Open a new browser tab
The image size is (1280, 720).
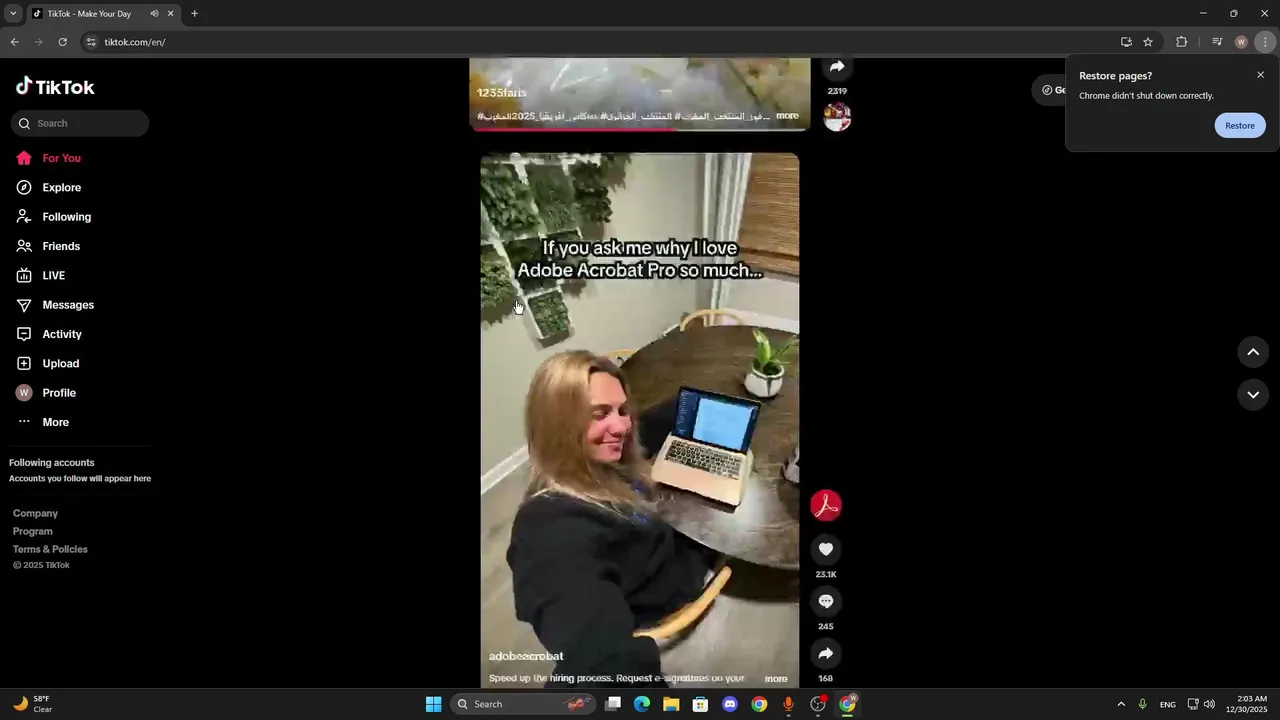194,14
